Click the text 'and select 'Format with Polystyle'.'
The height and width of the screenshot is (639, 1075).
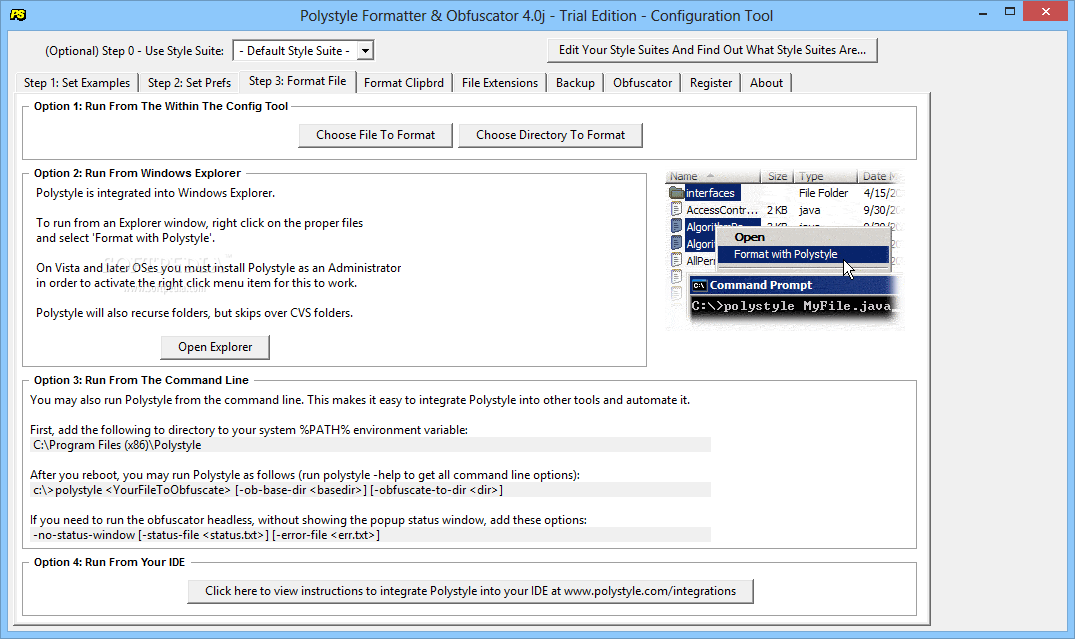[x=125, y=239]
